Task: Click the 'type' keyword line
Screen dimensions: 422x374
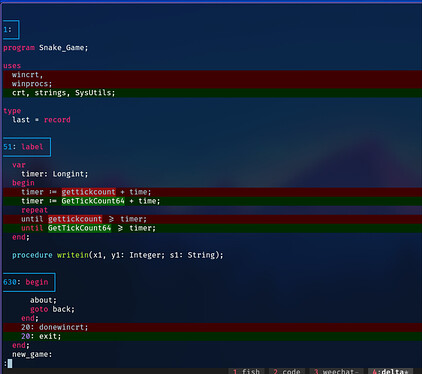Action: [x=12, y=111]
